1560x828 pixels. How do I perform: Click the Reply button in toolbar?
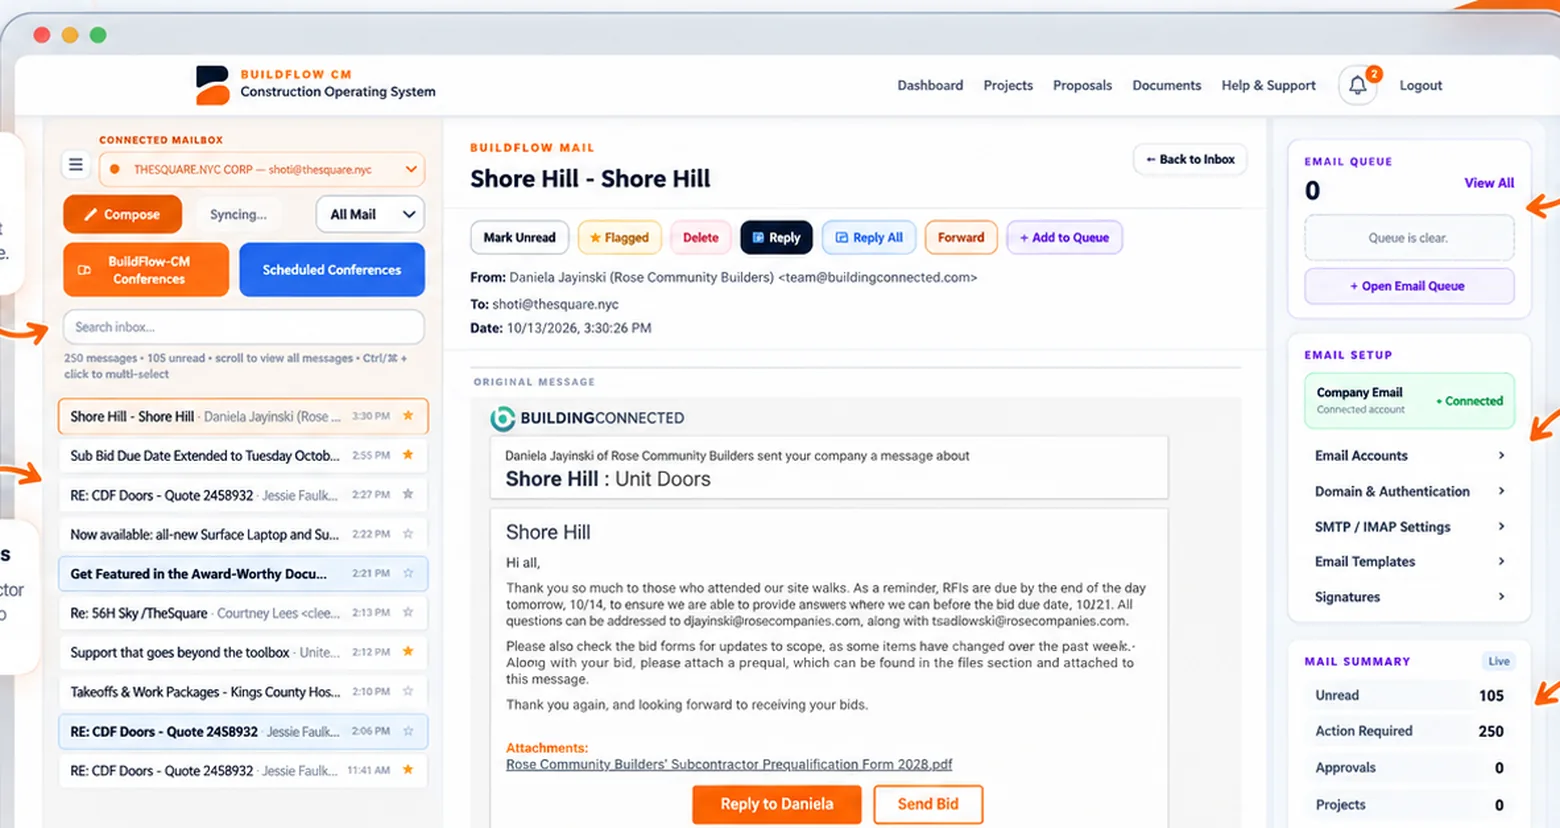pos(776,237)
